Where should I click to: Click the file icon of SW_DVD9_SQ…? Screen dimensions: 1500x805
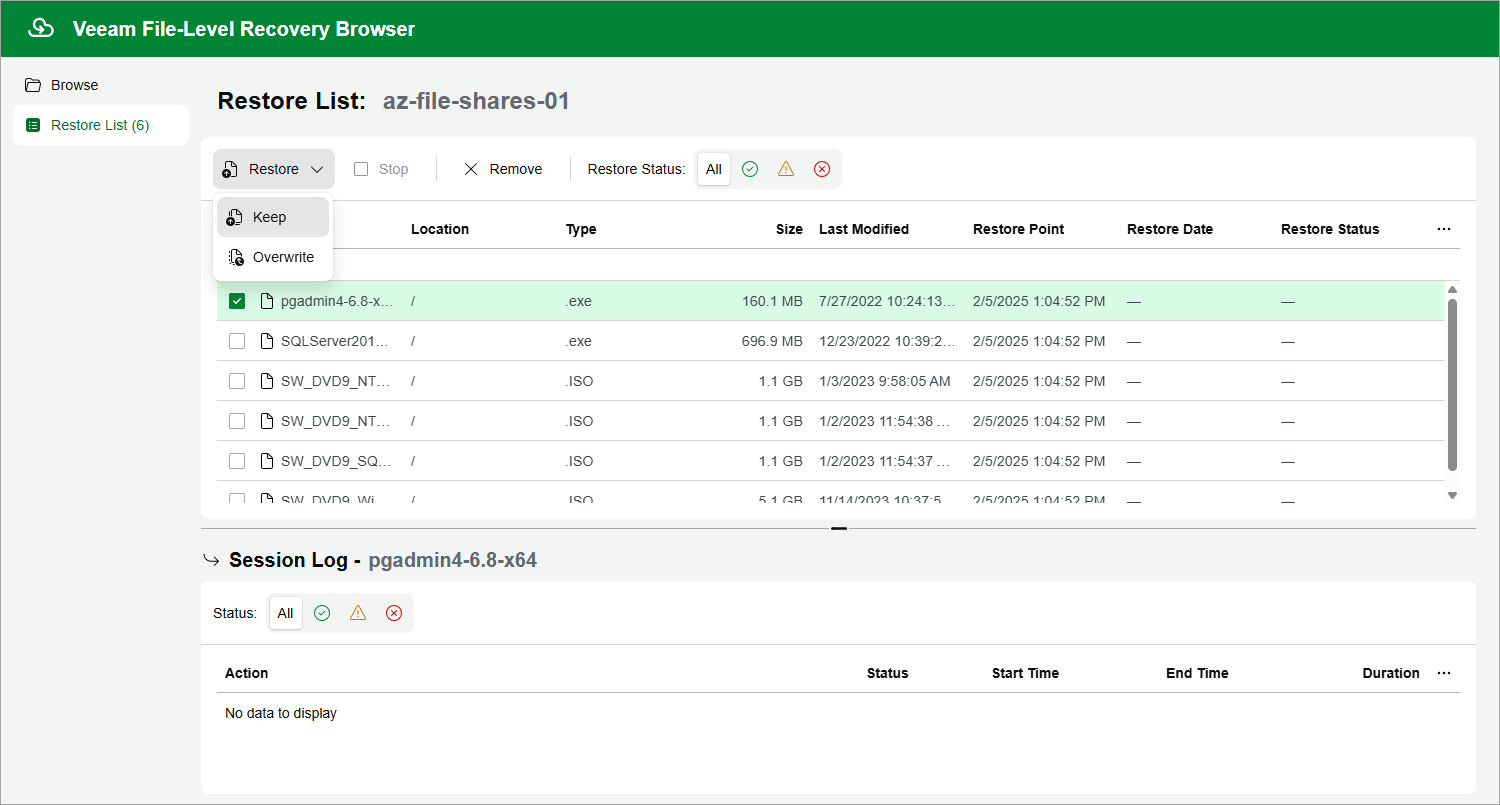[x=267, y=461]
